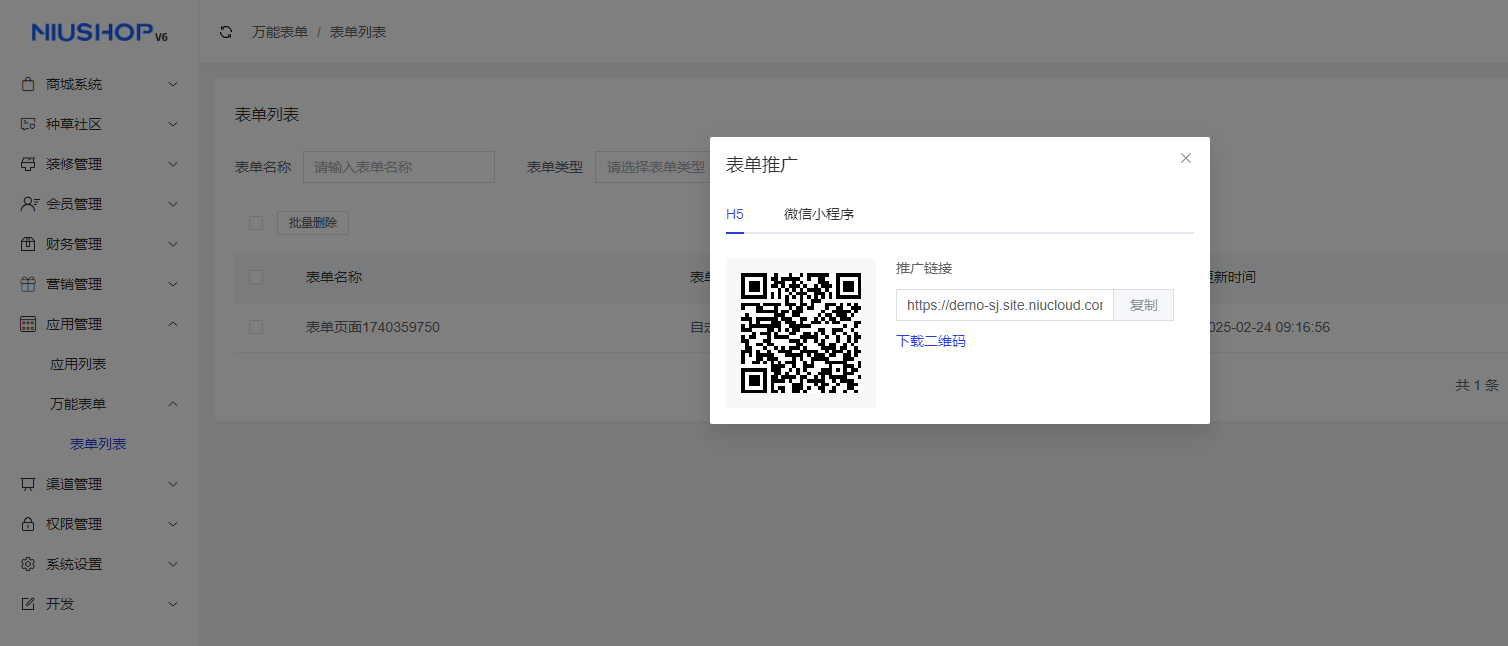Open the 表单类型 dropdown
Image resolution: width=1508 pixels, height=646 pixels.
coord(653,167)
